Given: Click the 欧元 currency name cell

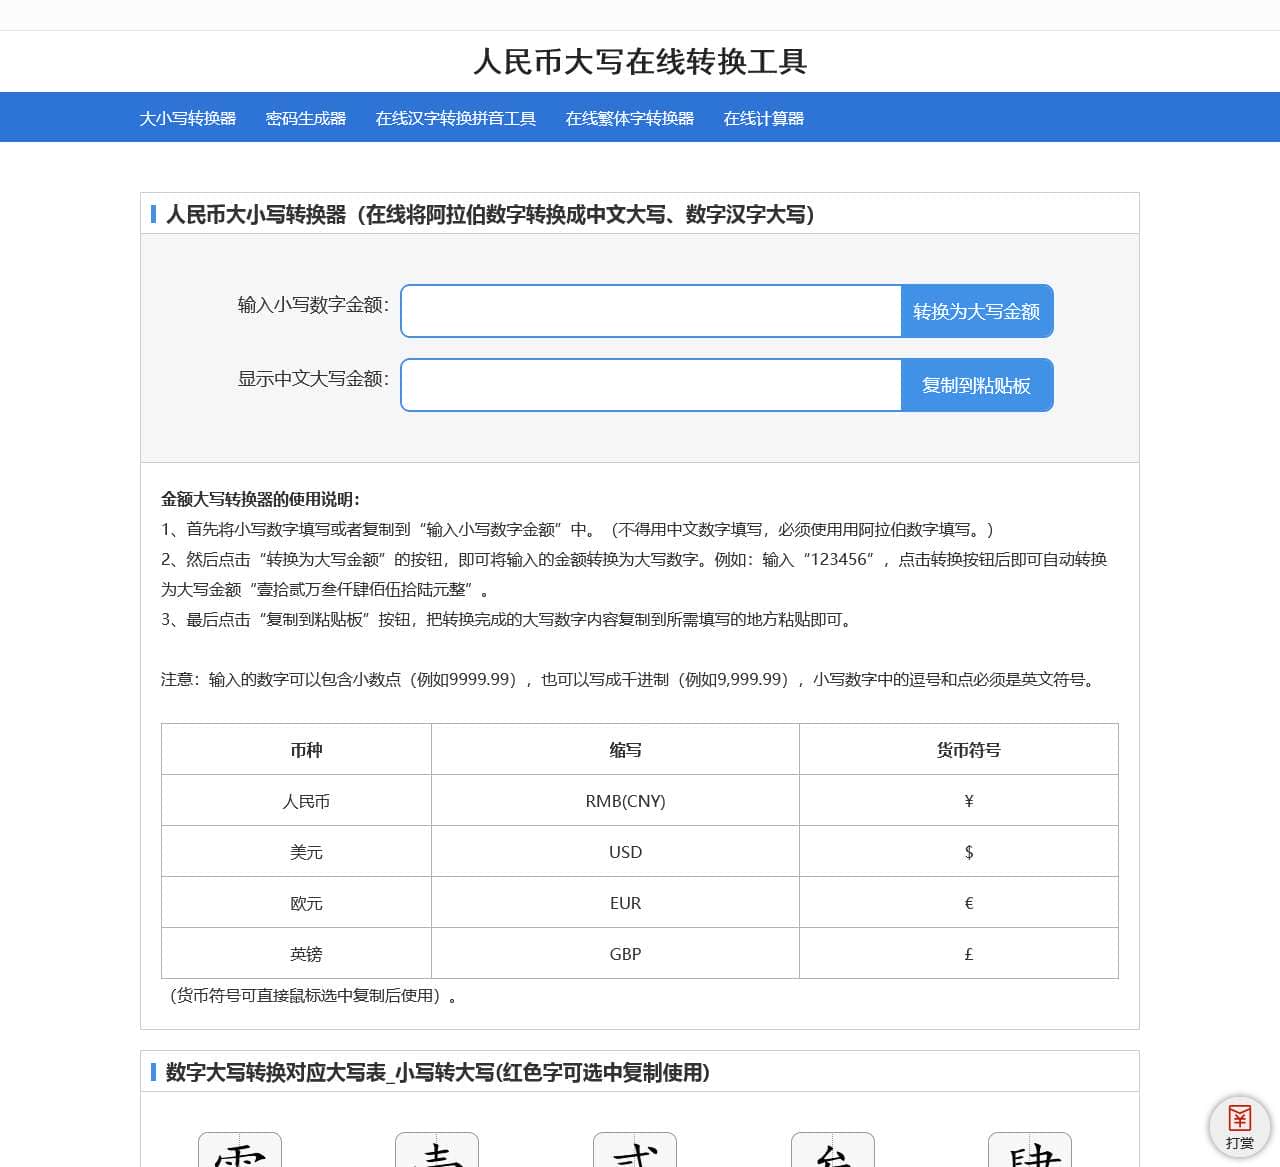Looking at the screenshot, I should coord(297,902).
